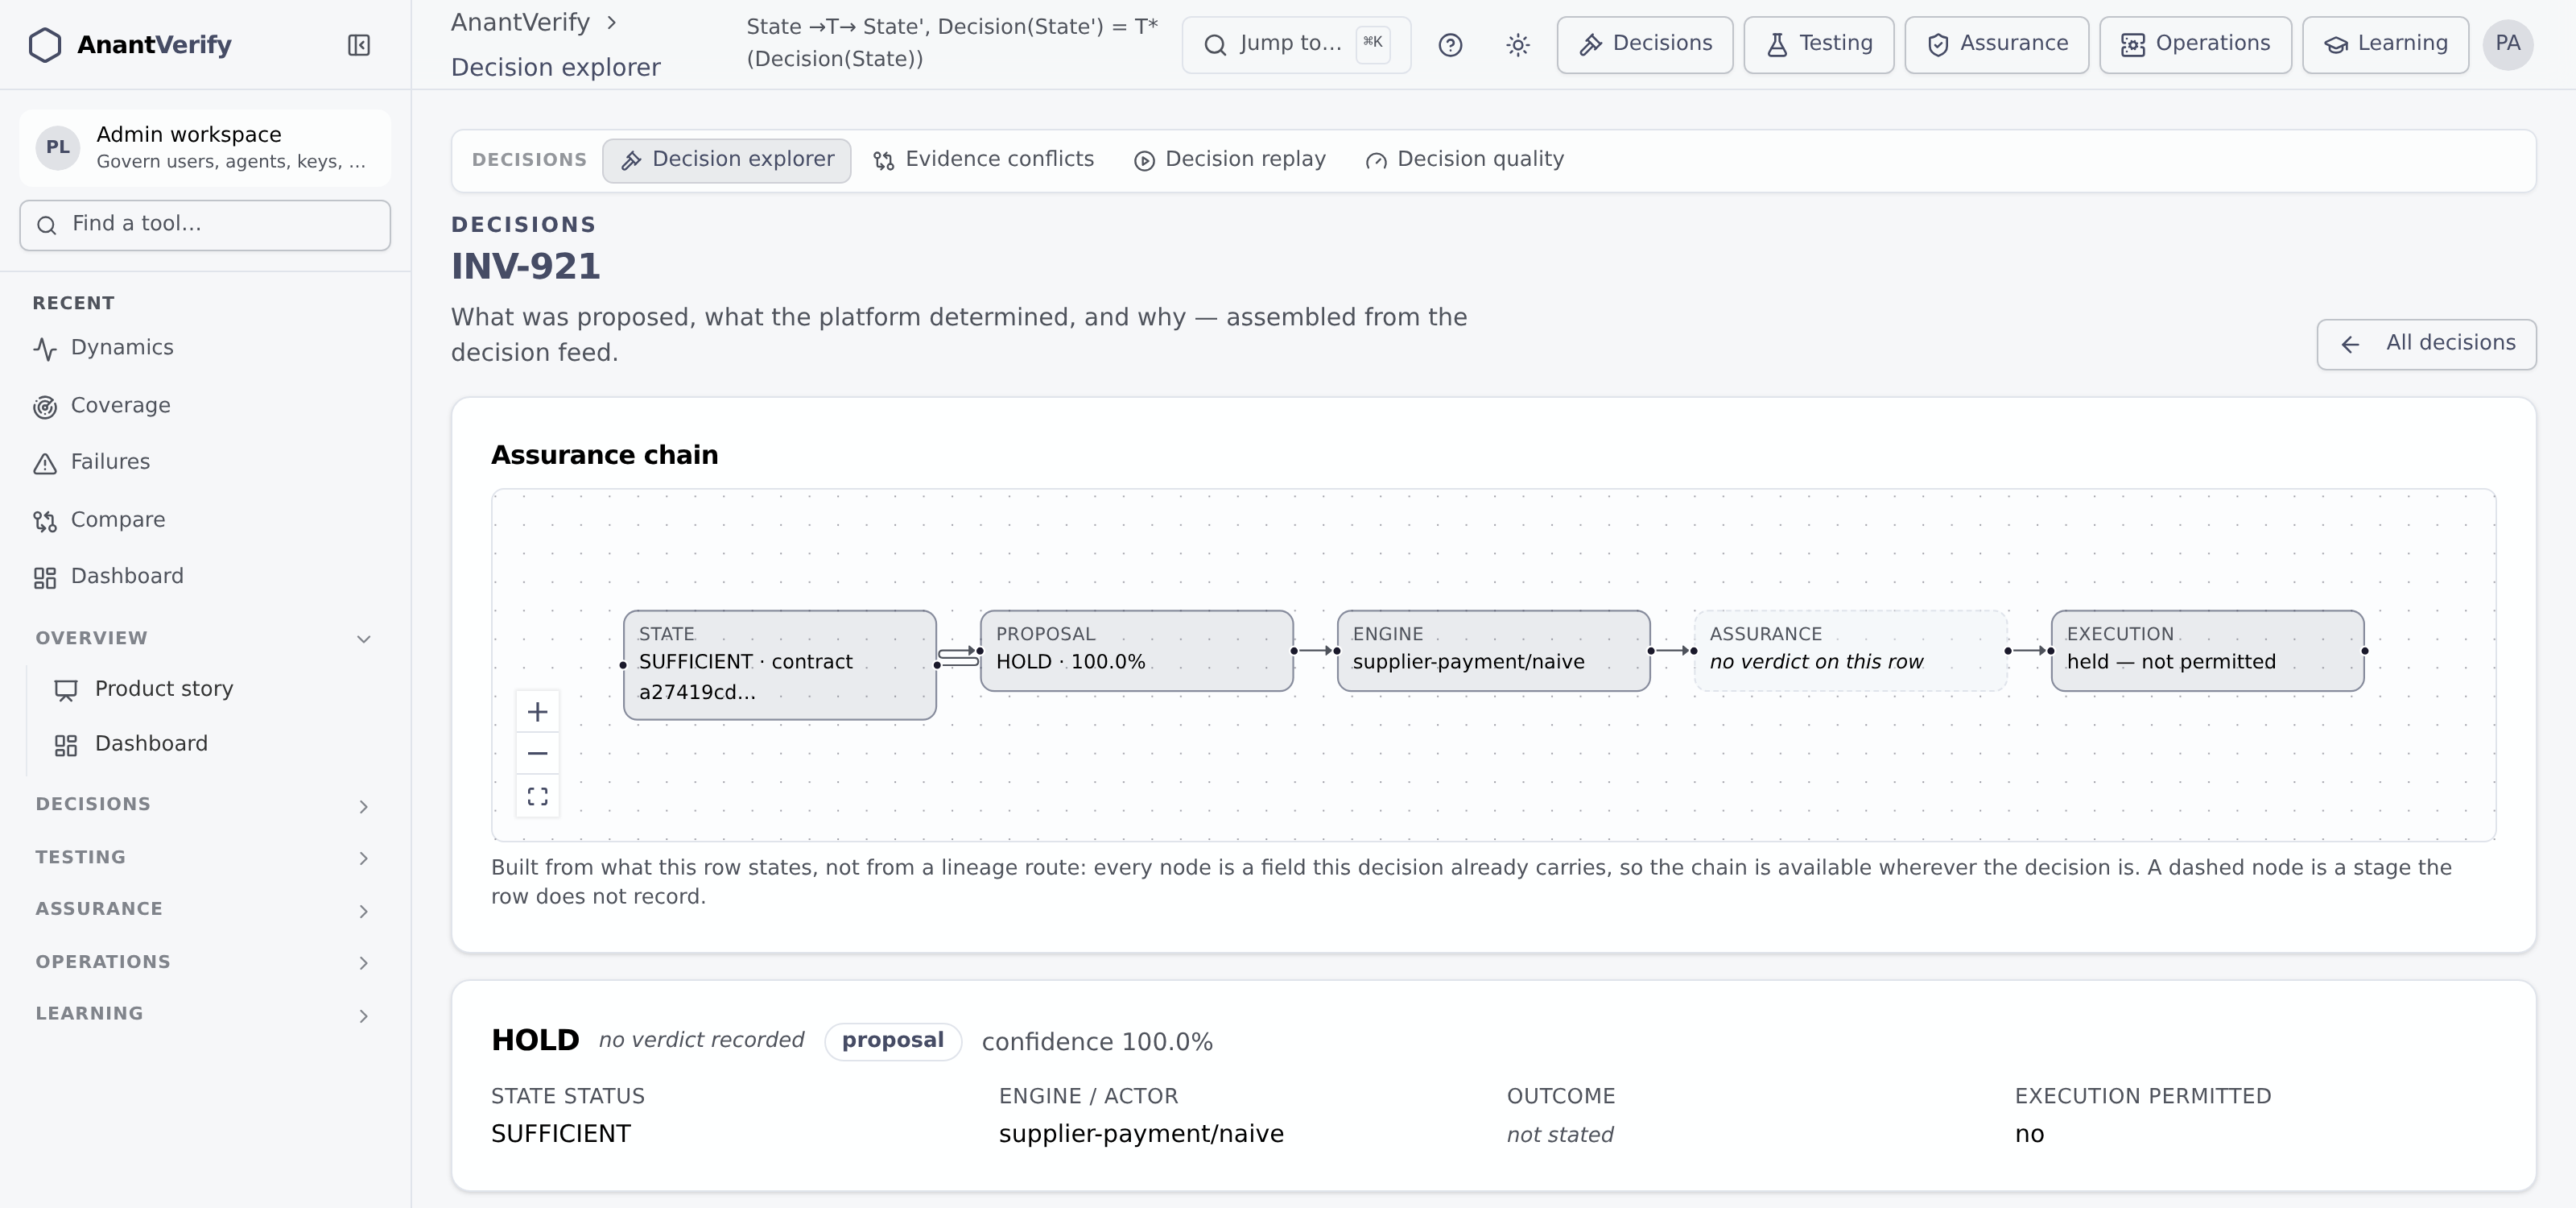Expand the Operations sidebar section

(204, 962)
